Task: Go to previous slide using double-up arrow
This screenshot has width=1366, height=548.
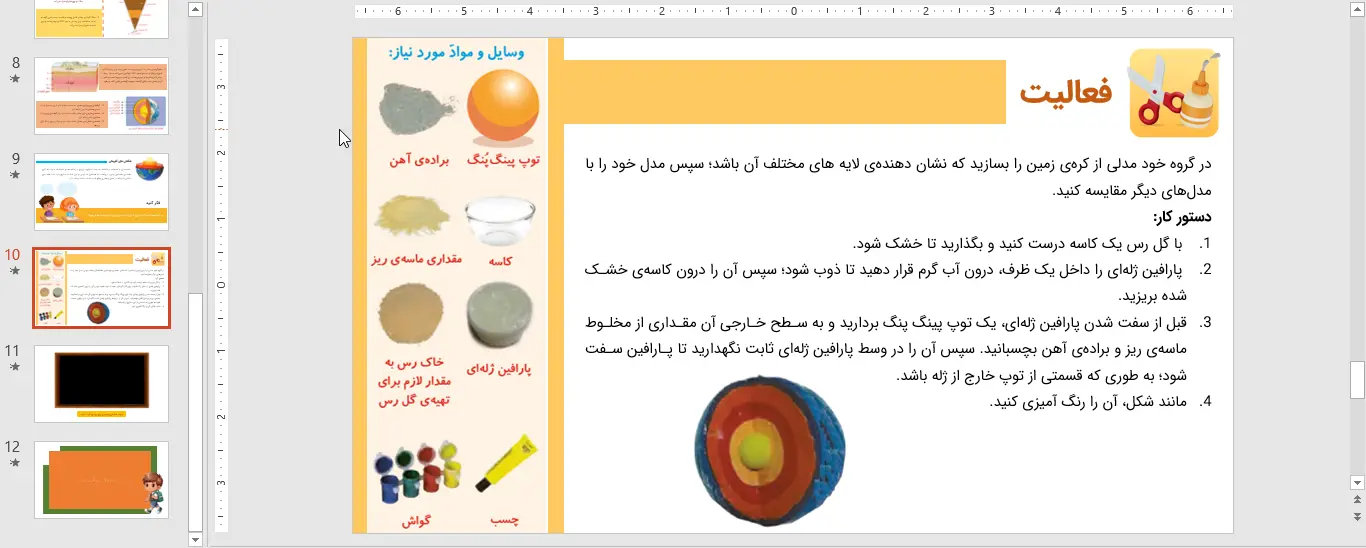Action: pos(1357,499)
